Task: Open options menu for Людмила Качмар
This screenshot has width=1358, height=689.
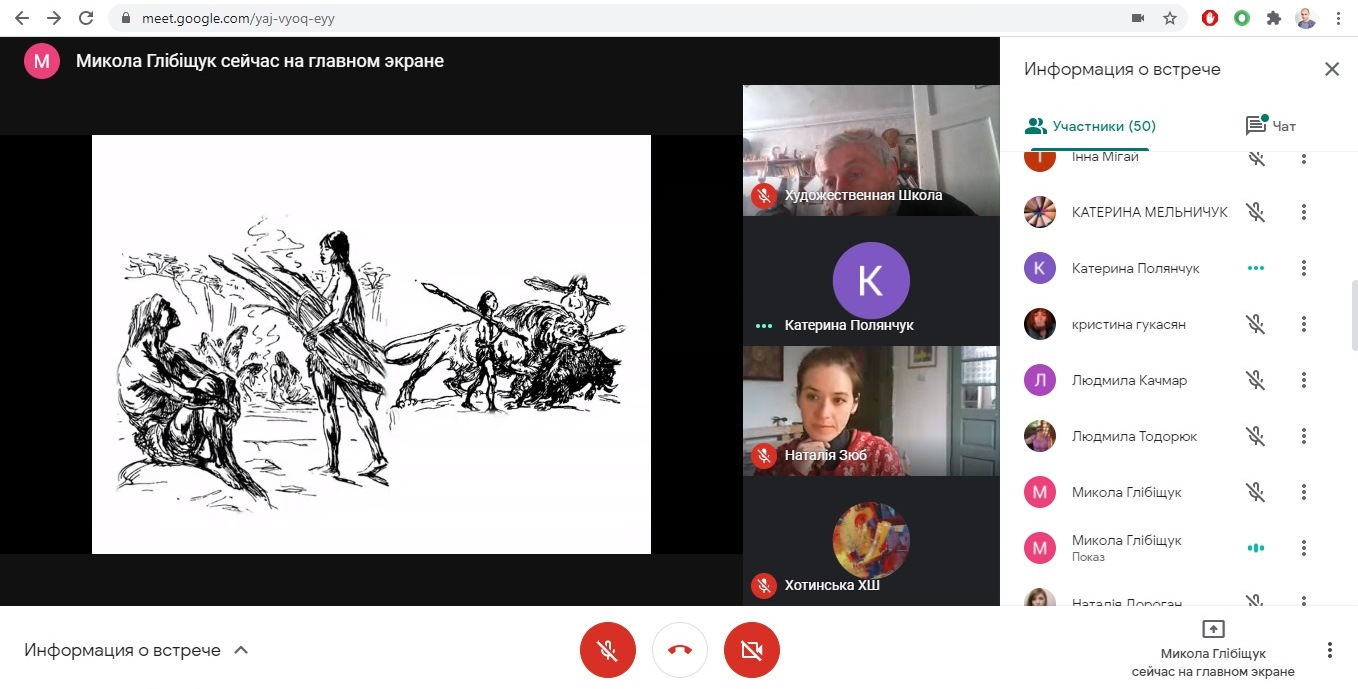Action: [1304, 380]
